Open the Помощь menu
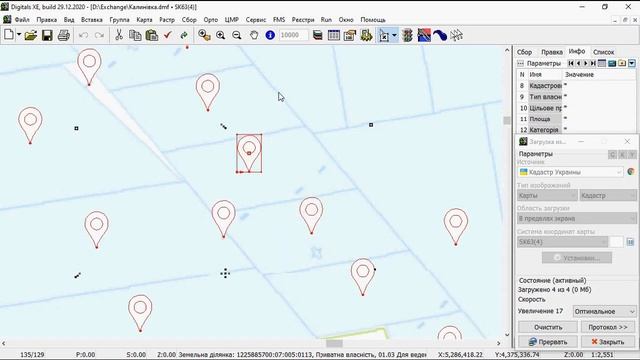 click(373, 20)
